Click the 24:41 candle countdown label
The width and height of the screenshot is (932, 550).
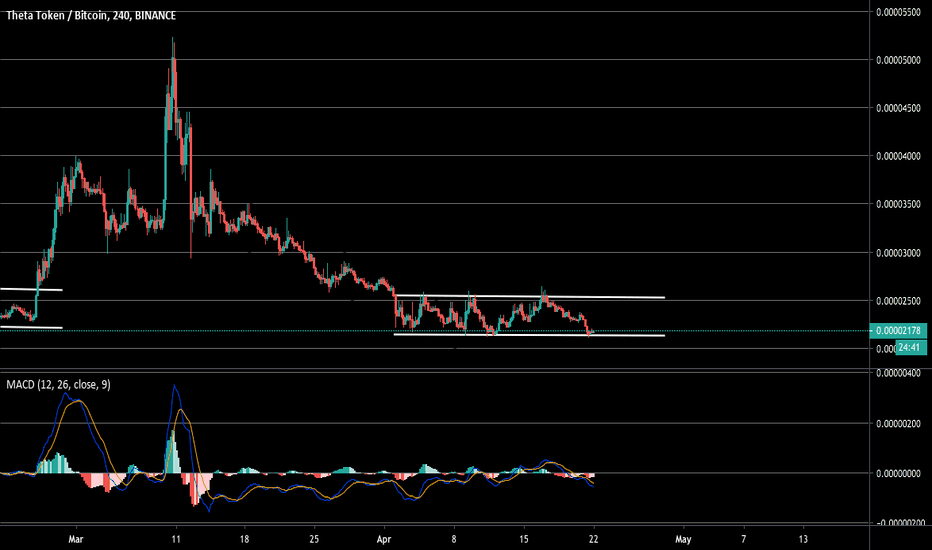pyautogui.click(x=909, y=347)
